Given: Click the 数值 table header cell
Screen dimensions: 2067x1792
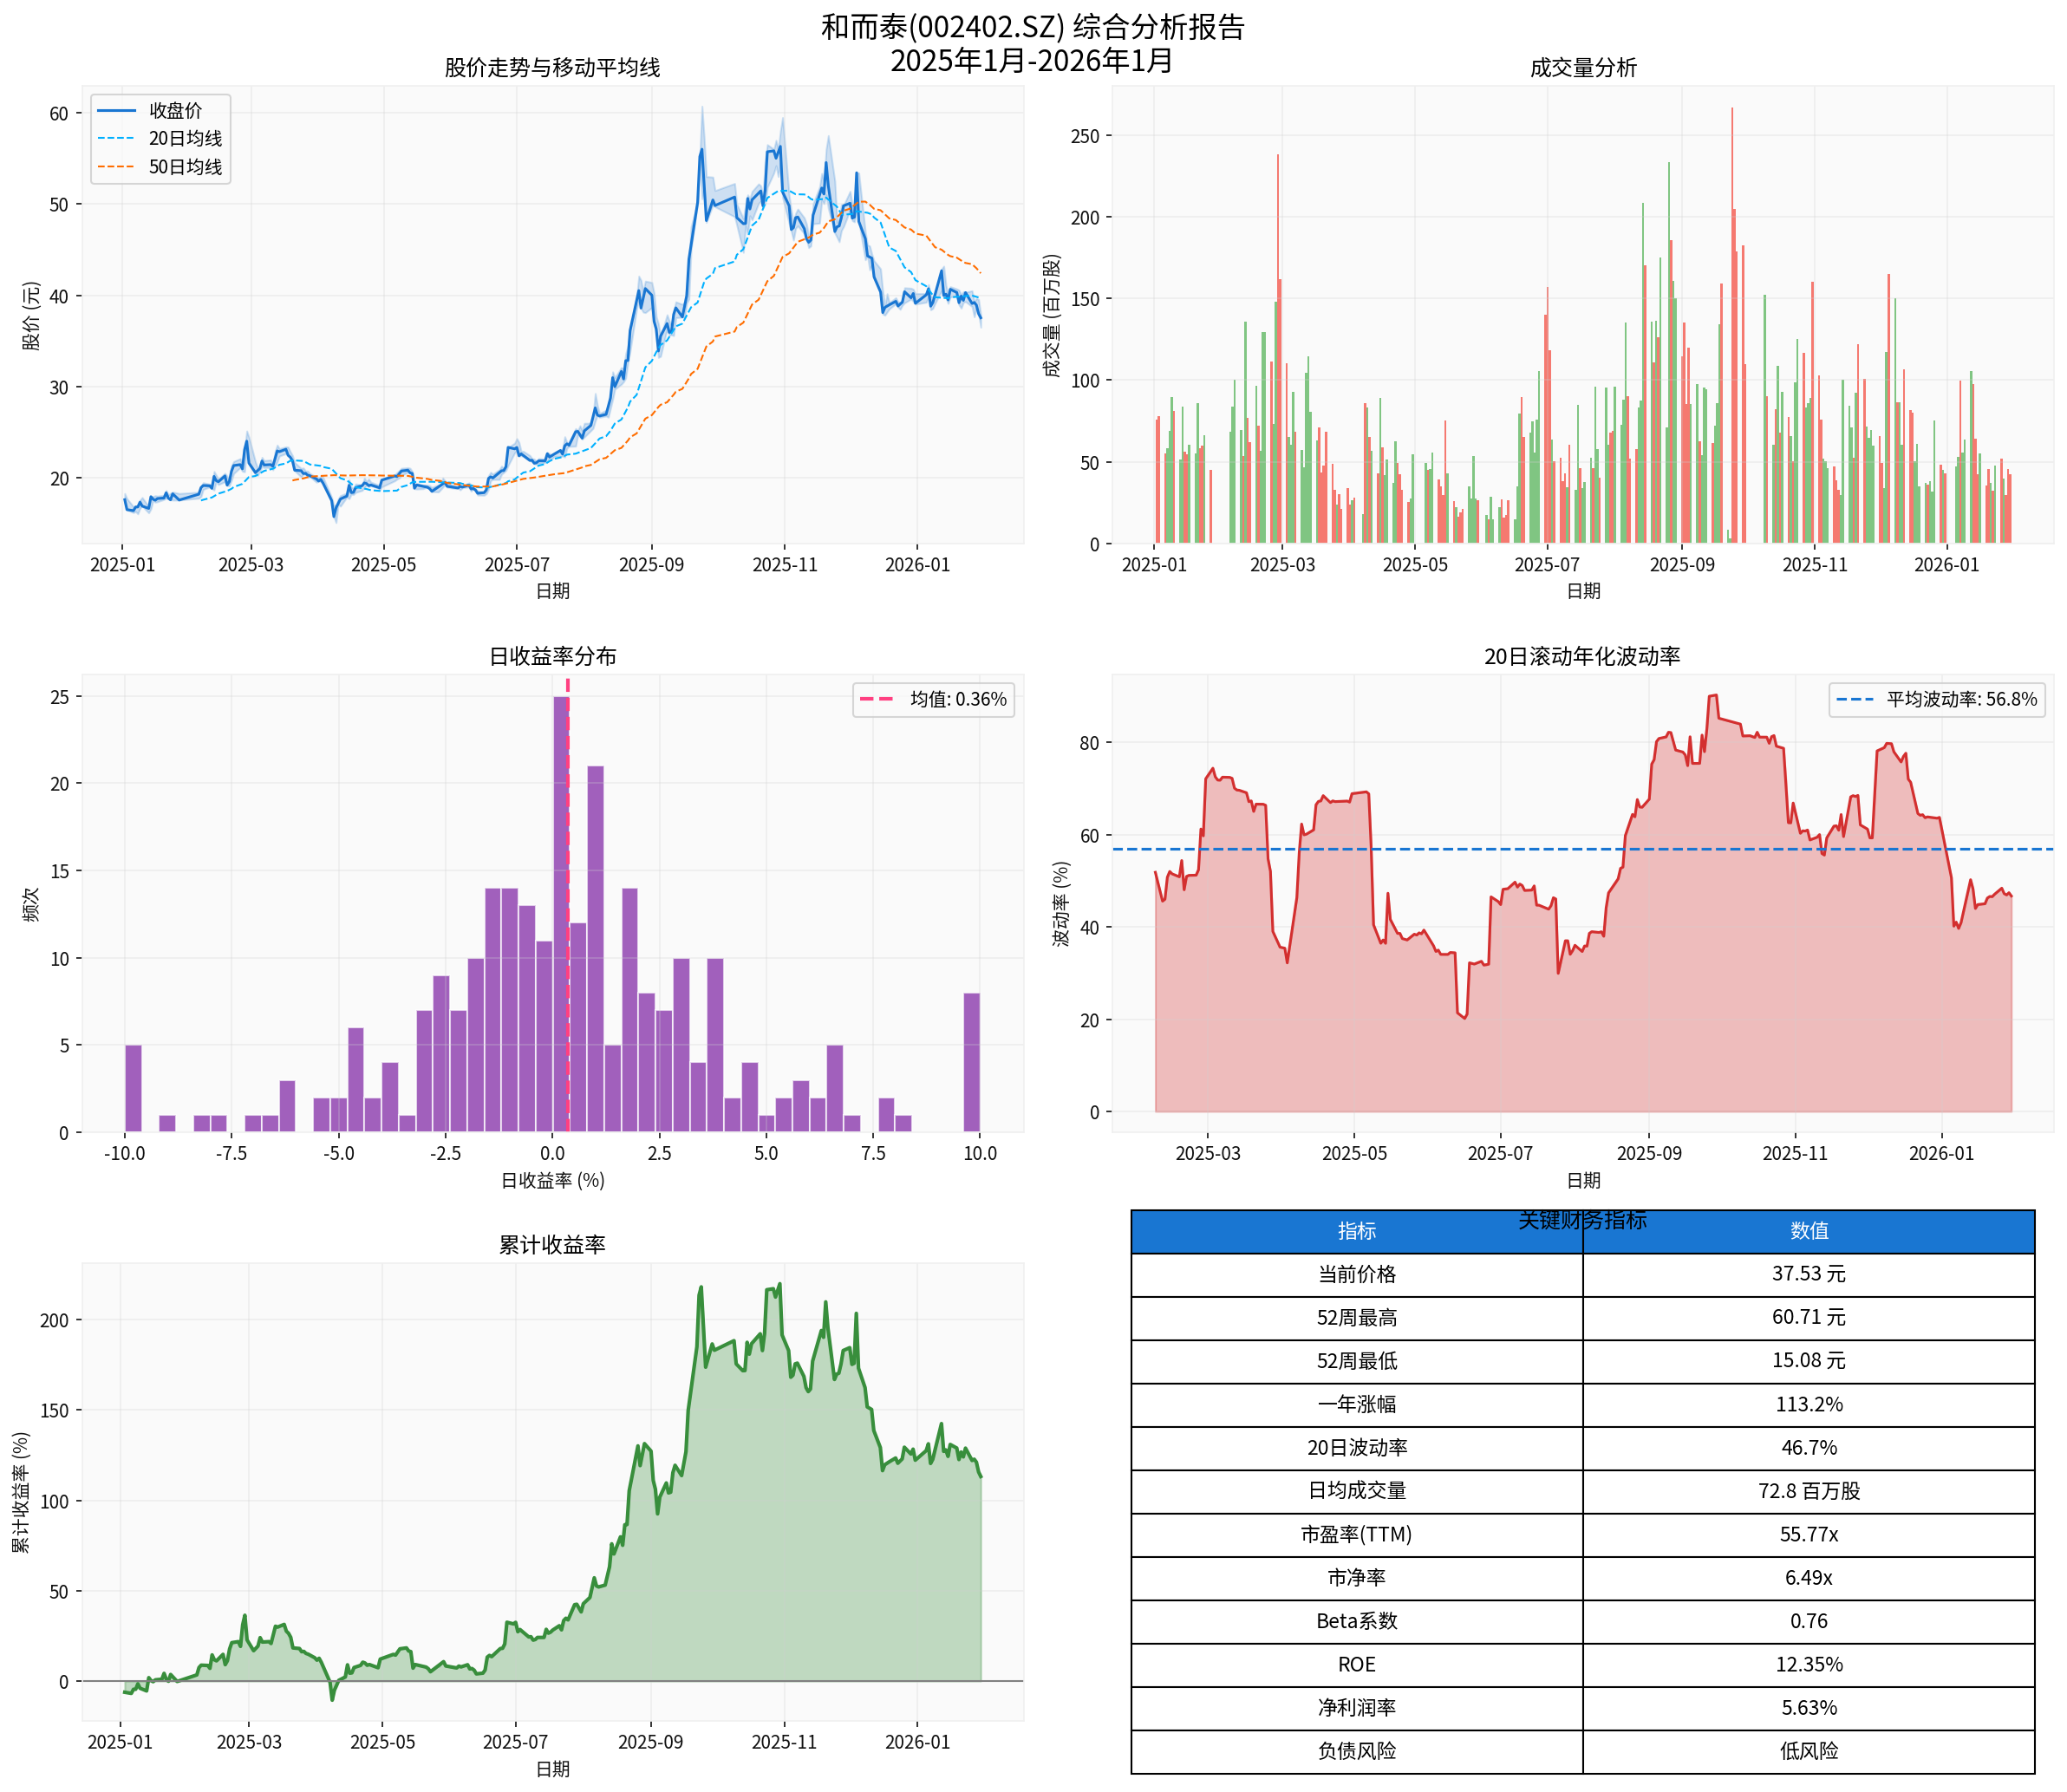Looking at the screenshot, I should click(x=1808, y=1231).
